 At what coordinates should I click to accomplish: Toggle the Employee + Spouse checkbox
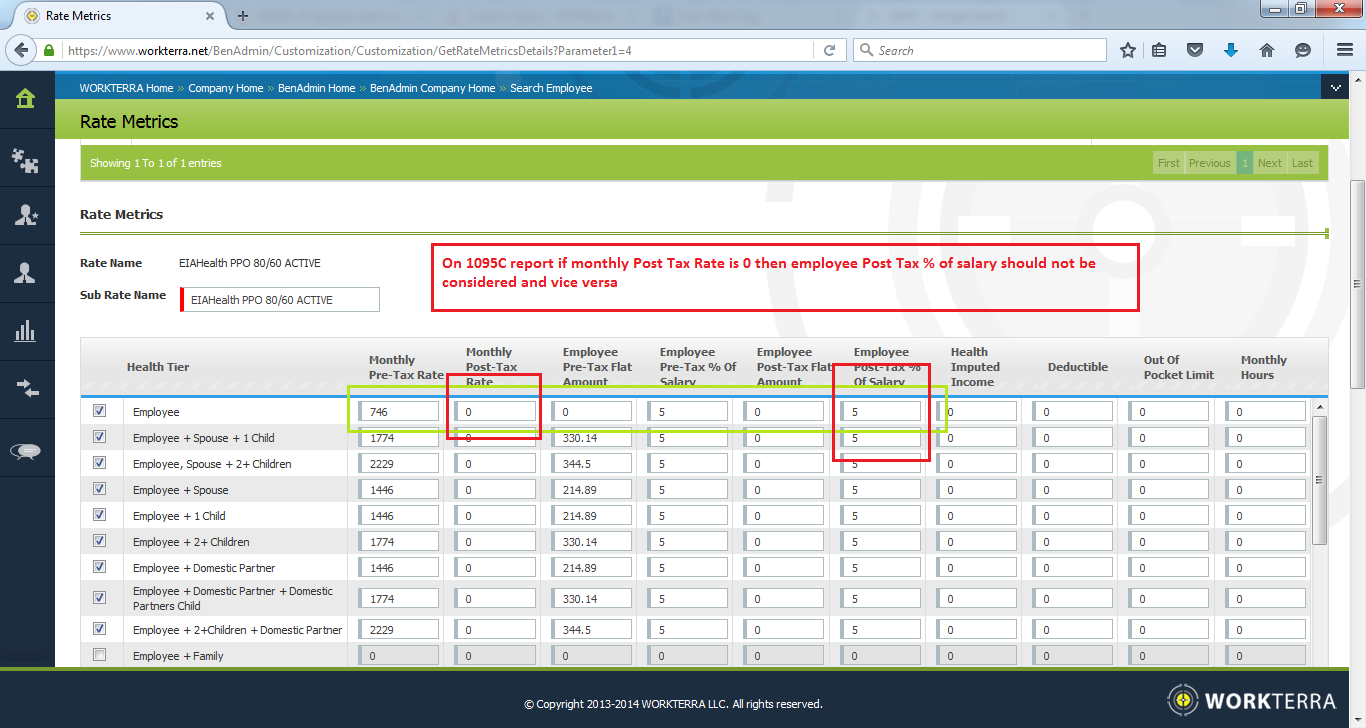[x=99, y=489]
